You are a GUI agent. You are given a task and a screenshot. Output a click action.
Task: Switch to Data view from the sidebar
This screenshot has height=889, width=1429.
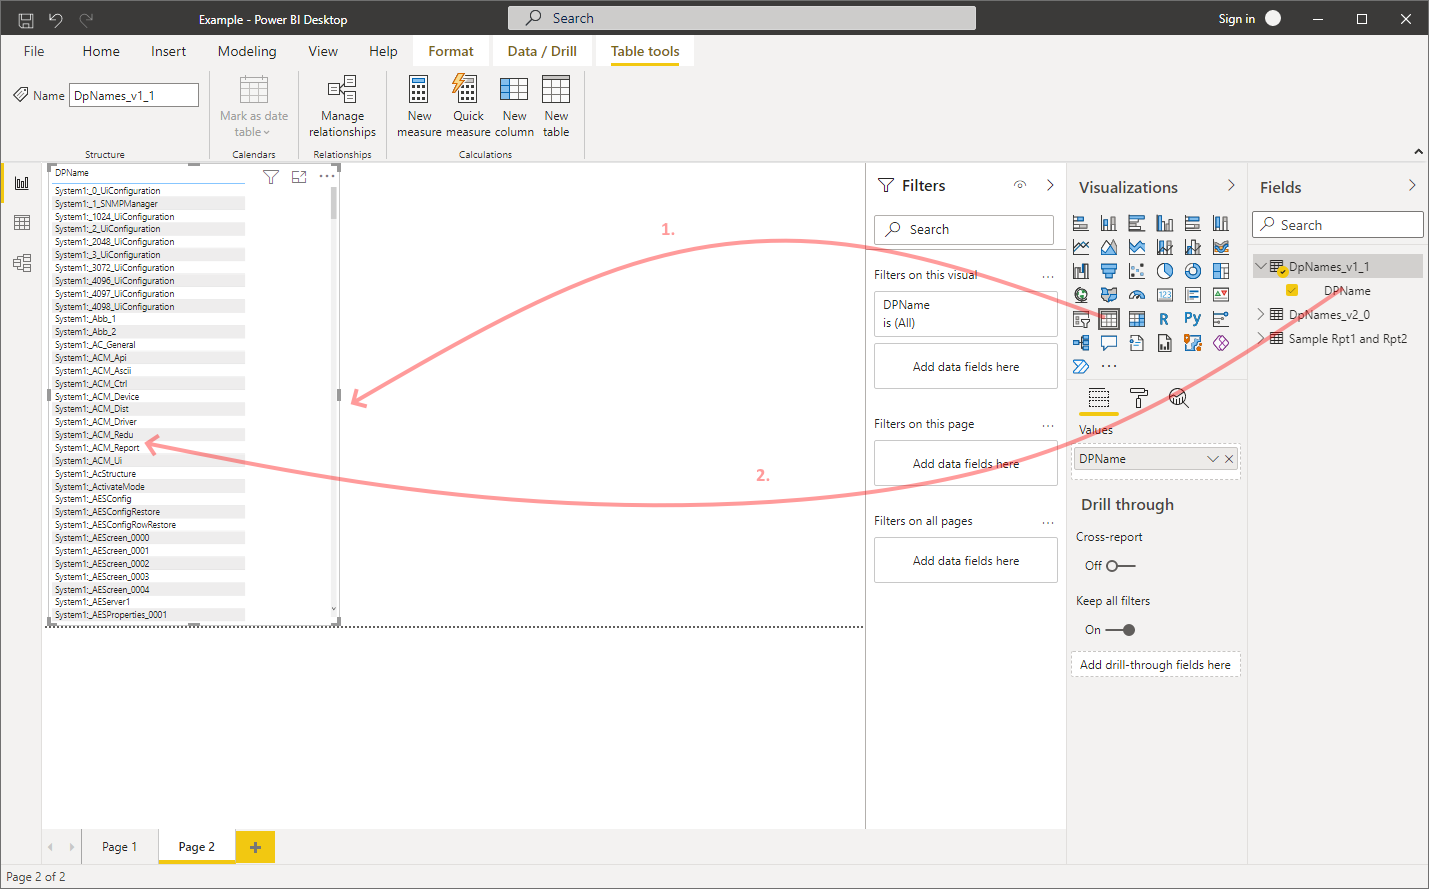pos(22,222)
